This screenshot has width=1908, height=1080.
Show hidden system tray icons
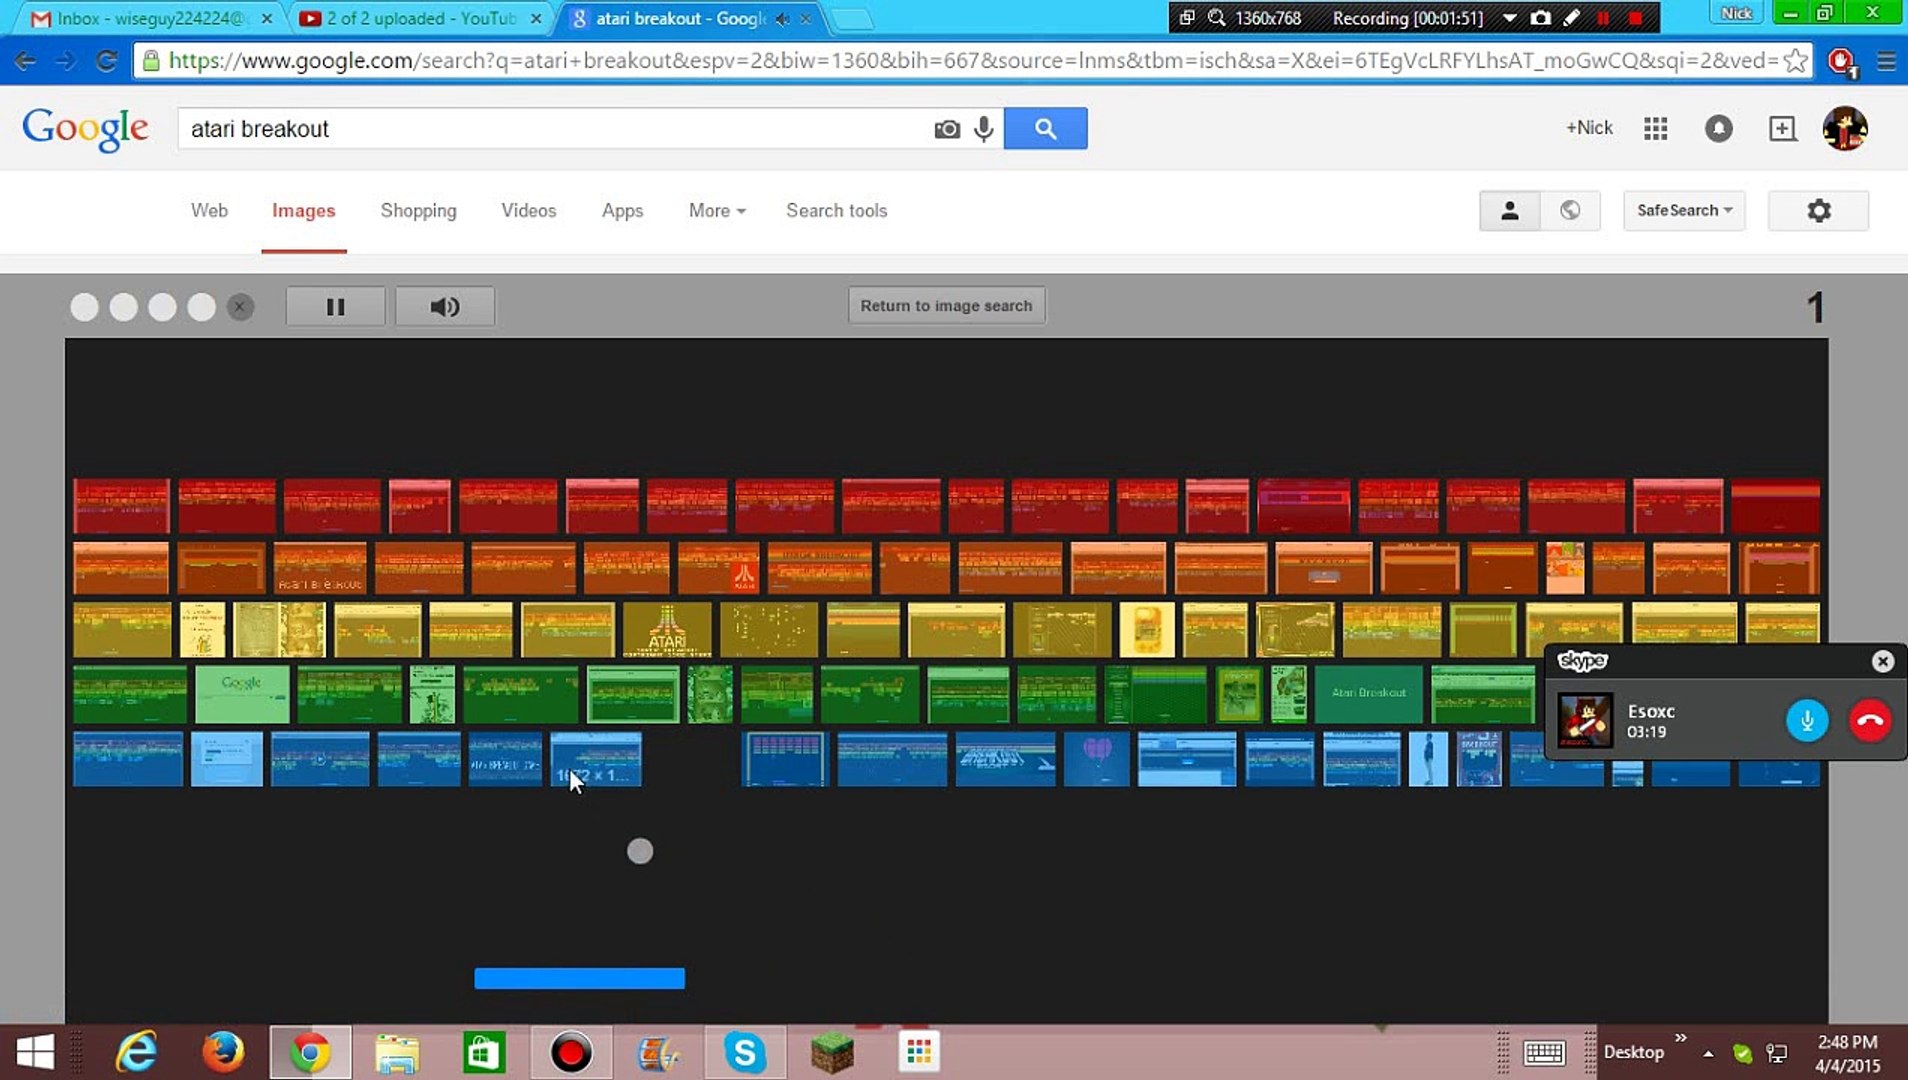pyautogui.click(x=1708, y=1053)
